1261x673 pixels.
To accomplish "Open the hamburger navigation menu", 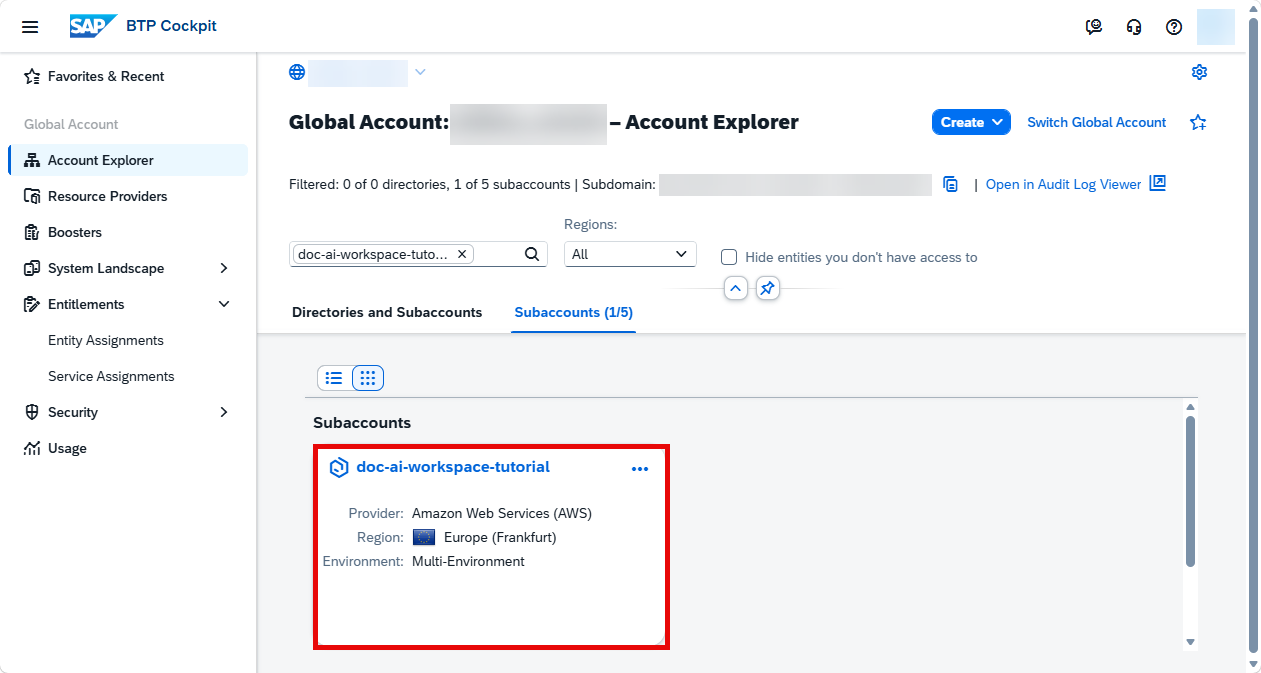I will click(30, 27).
